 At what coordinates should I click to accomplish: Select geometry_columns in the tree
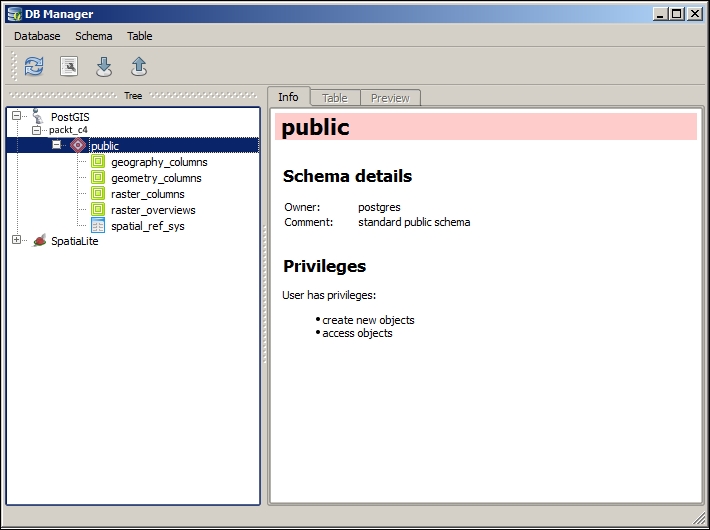[156, 178]
